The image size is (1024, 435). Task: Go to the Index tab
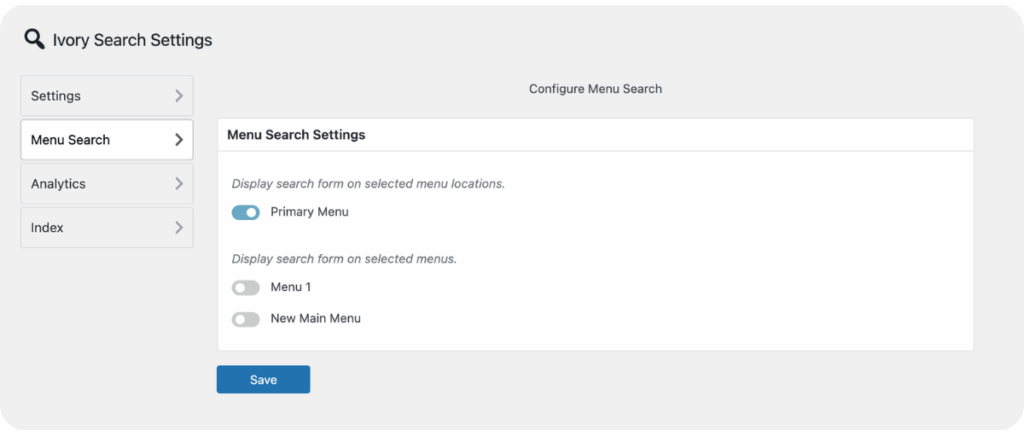[107, 227]
